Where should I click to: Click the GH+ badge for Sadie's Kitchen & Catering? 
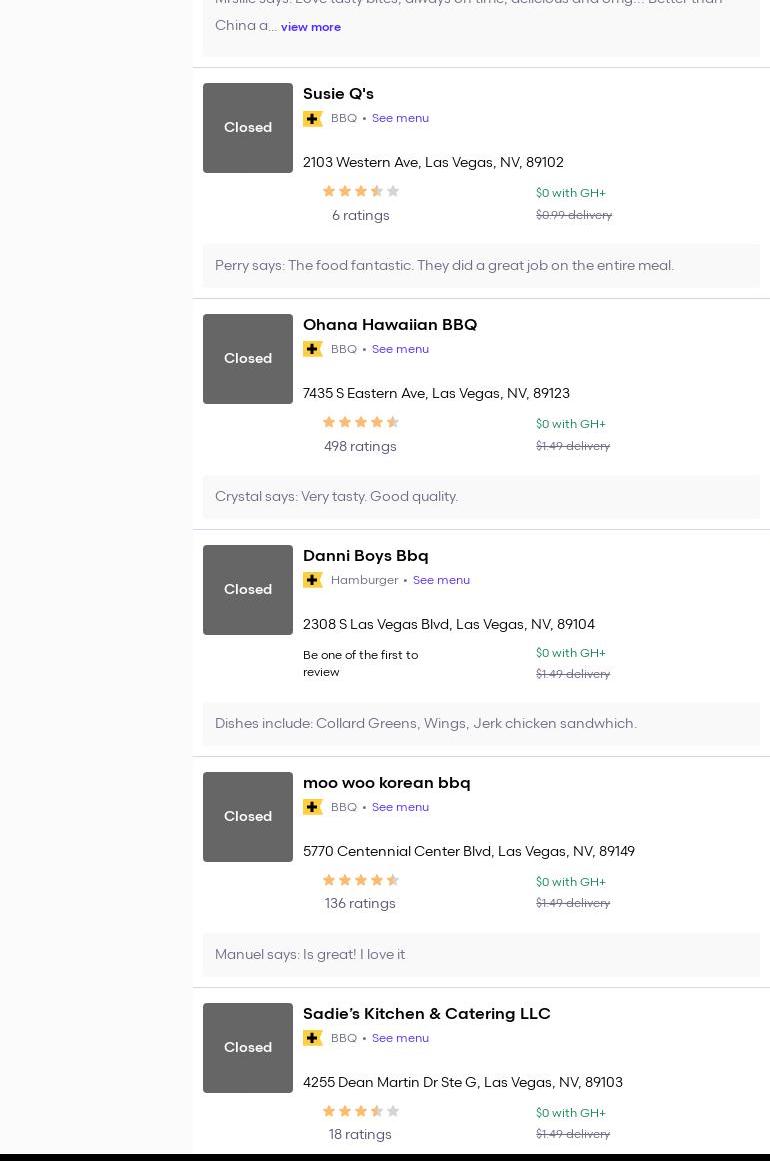[x=313, y=1038]
